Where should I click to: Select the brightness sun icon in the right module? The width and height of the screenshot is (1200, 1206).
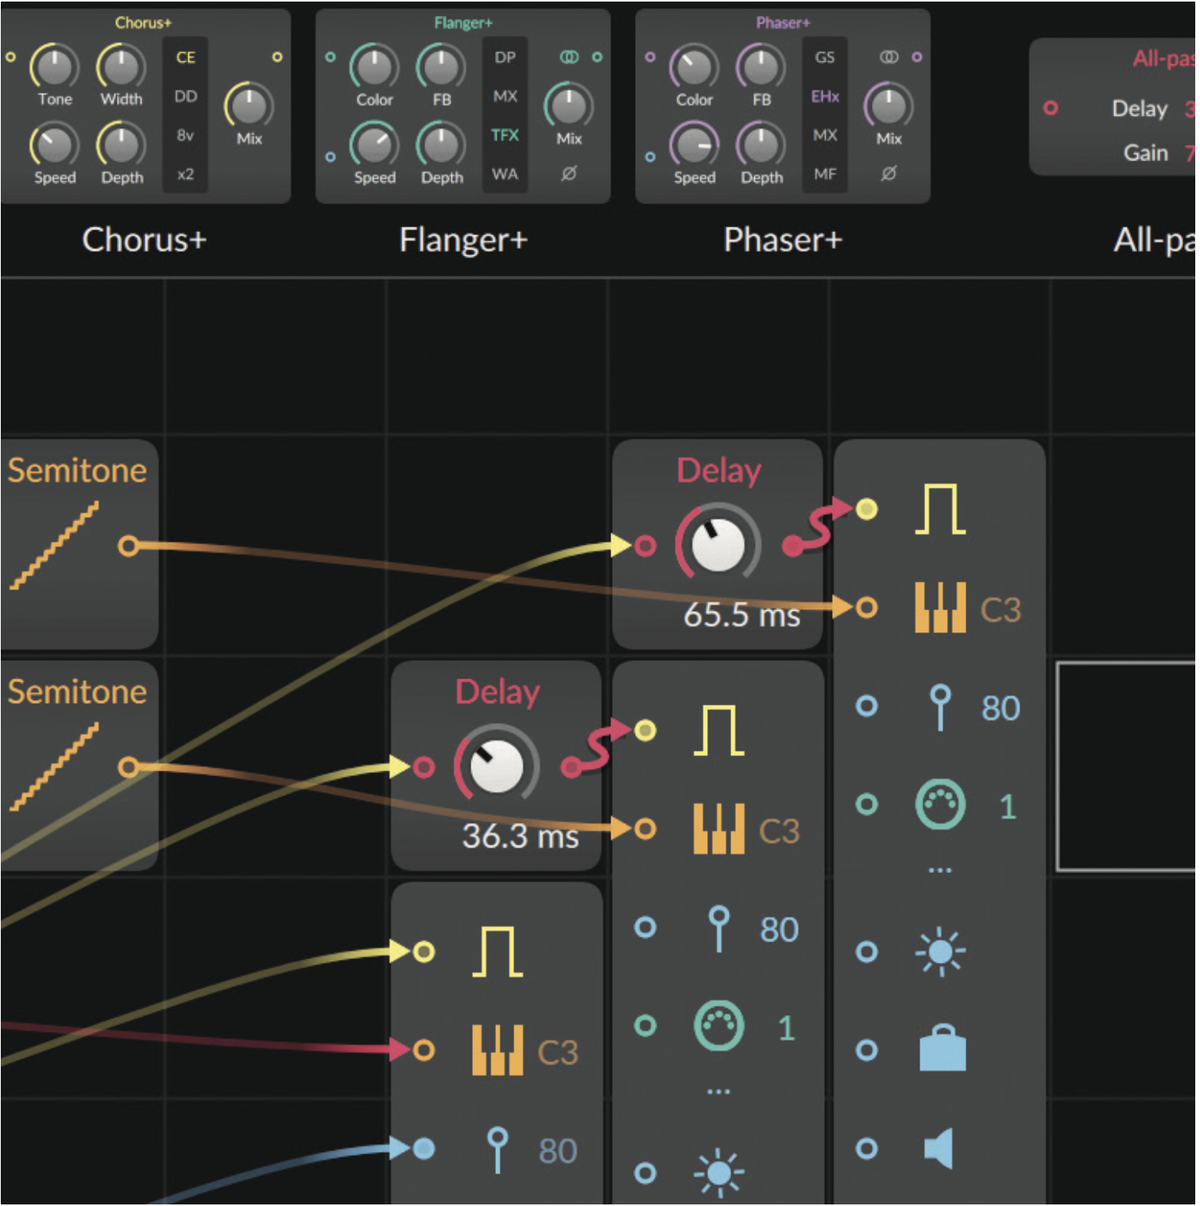(939, 951)
